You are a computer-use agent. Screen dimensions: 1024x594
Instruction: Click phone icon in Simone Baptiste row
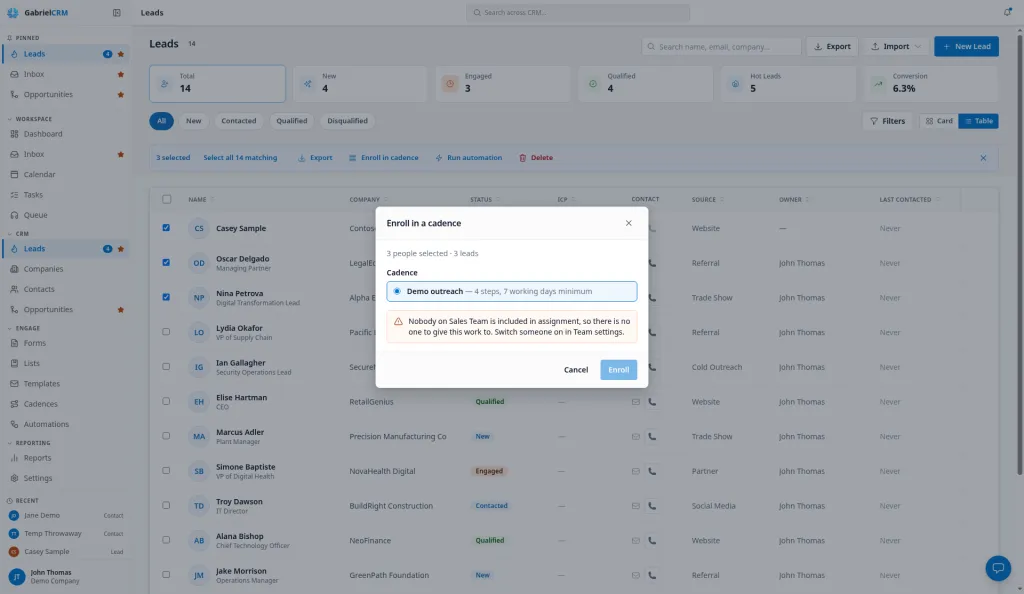tap(652, 471)
